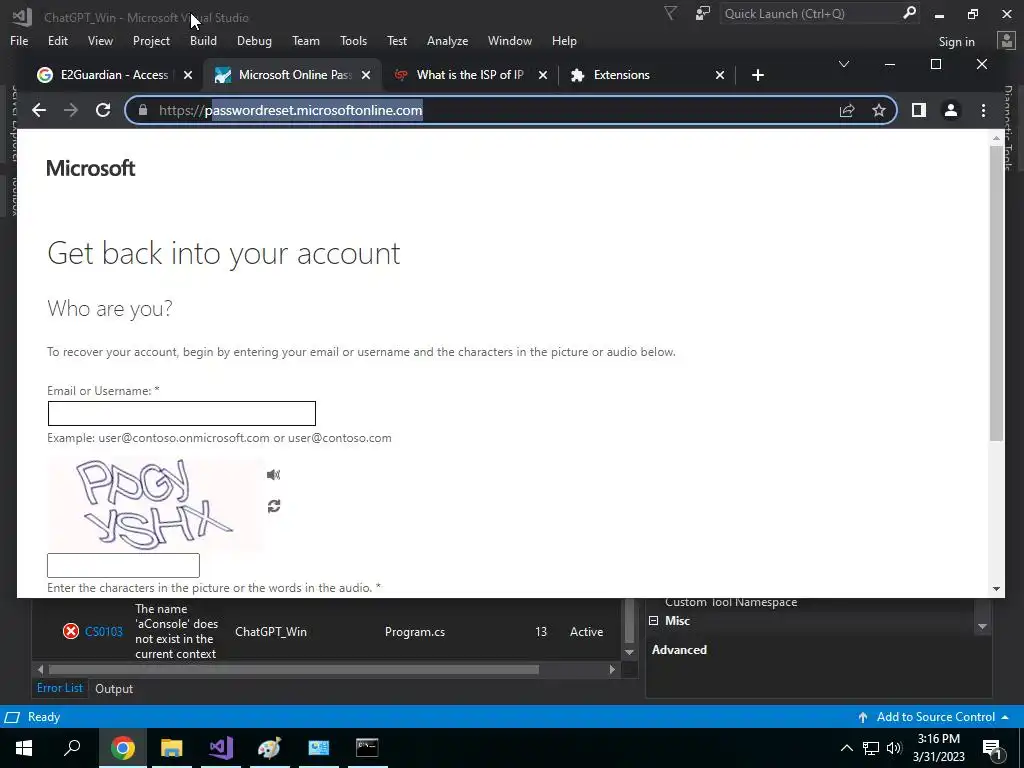Open Chrome tab search dropdown chevron
Screen dimensions: 1024x768
coord(844,64)
